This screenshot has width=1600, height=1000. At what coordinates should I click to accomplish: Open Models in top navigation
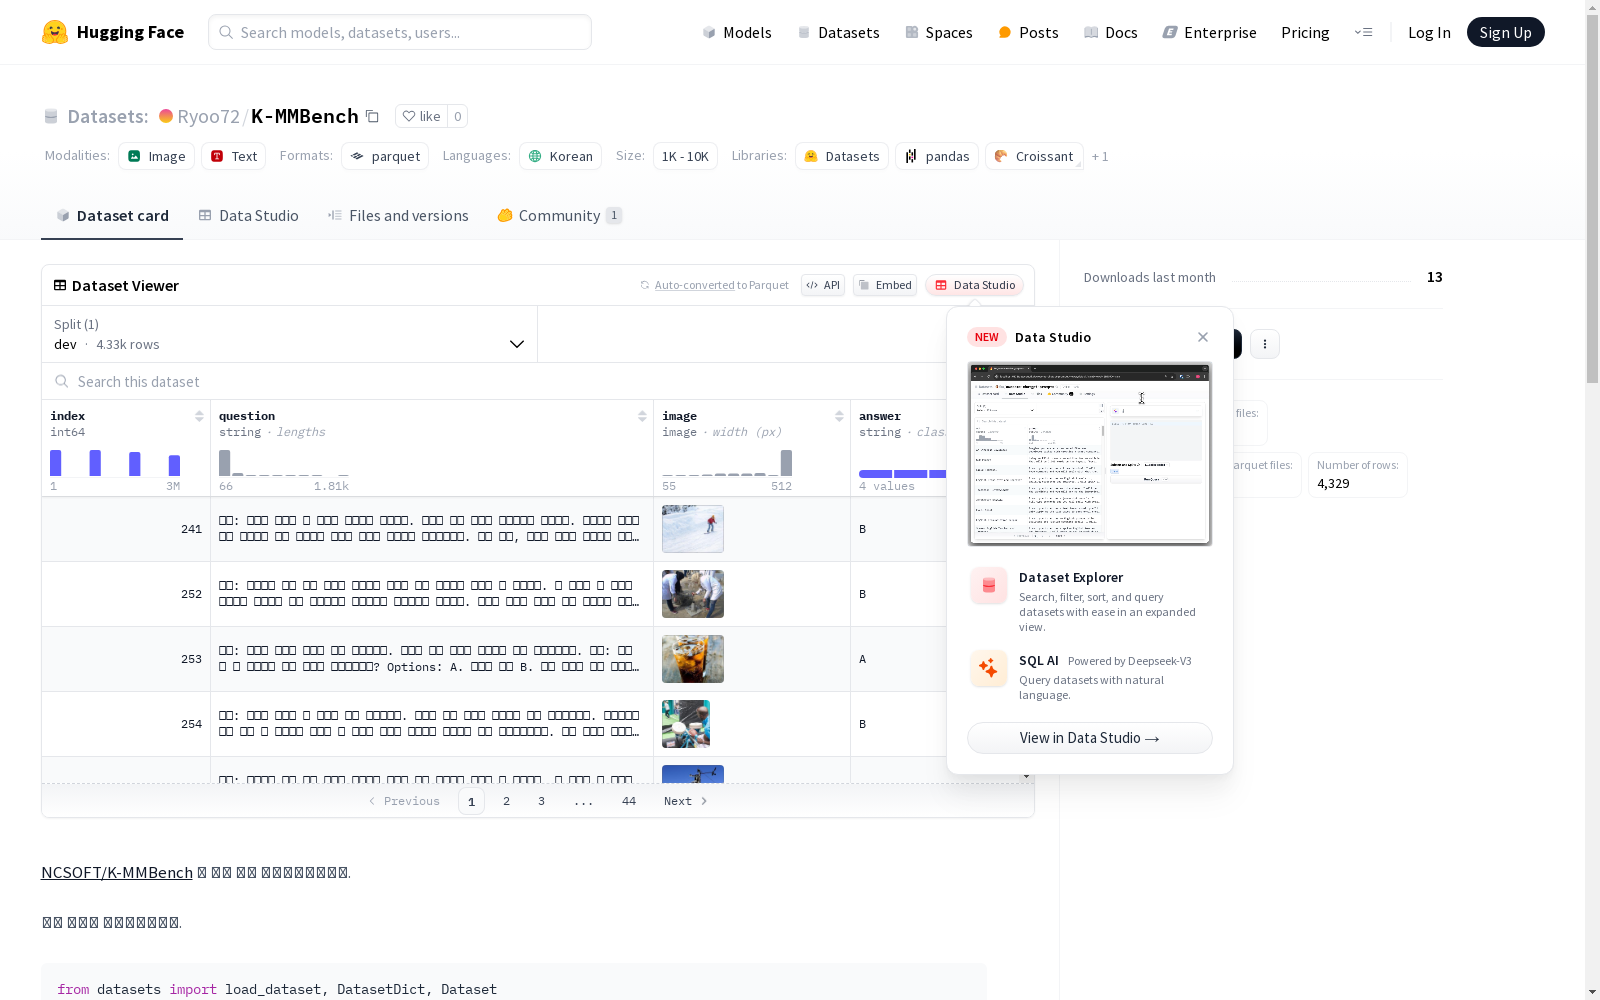point(737,32)
